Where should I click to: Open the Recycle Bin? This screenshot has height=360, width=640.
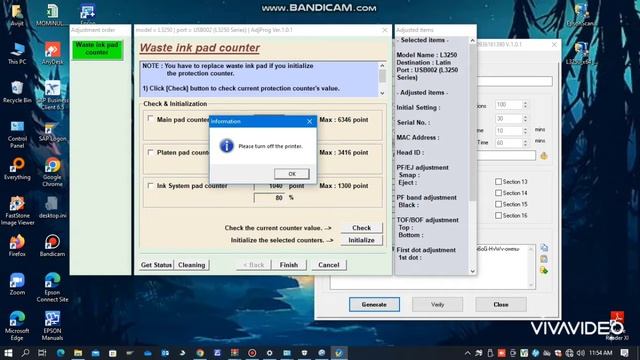coord(17,91)
